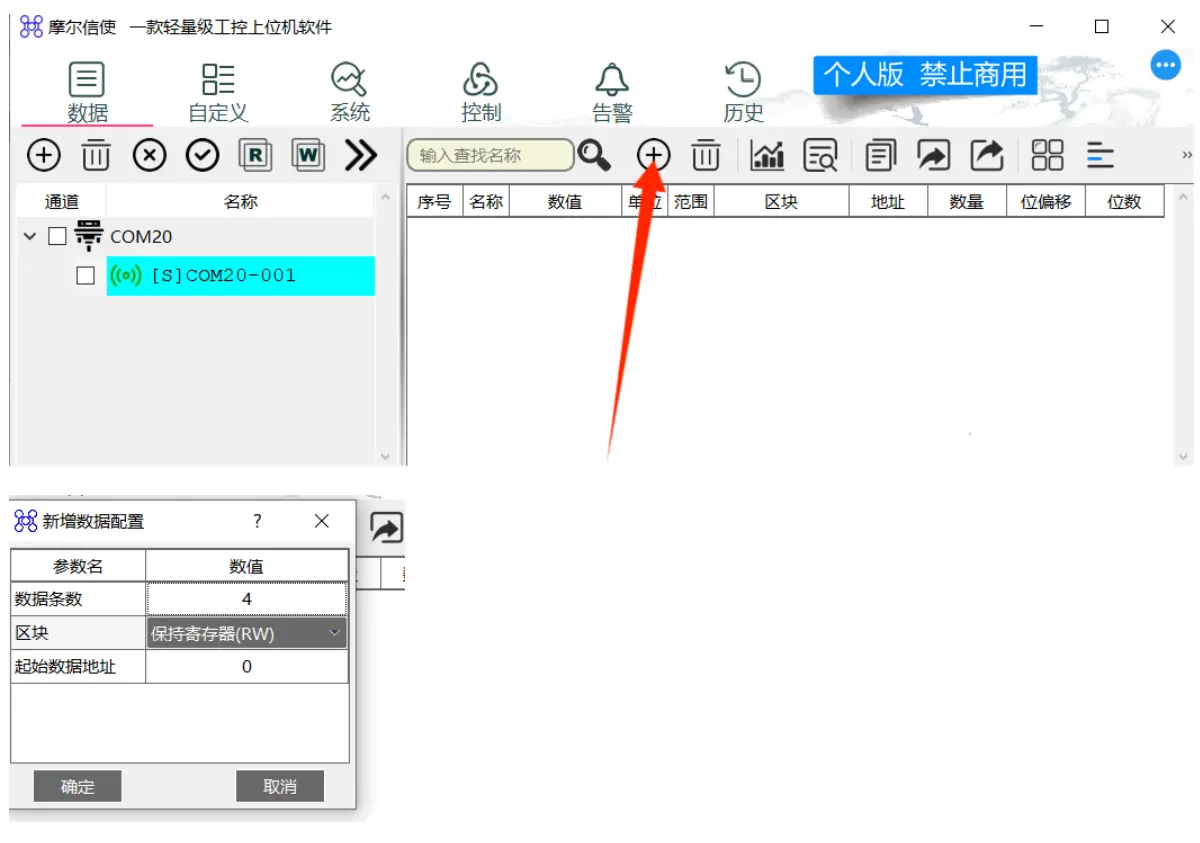Cancel with the 取消 button
The image size is (1200, 843).
[x=280, y=786]
